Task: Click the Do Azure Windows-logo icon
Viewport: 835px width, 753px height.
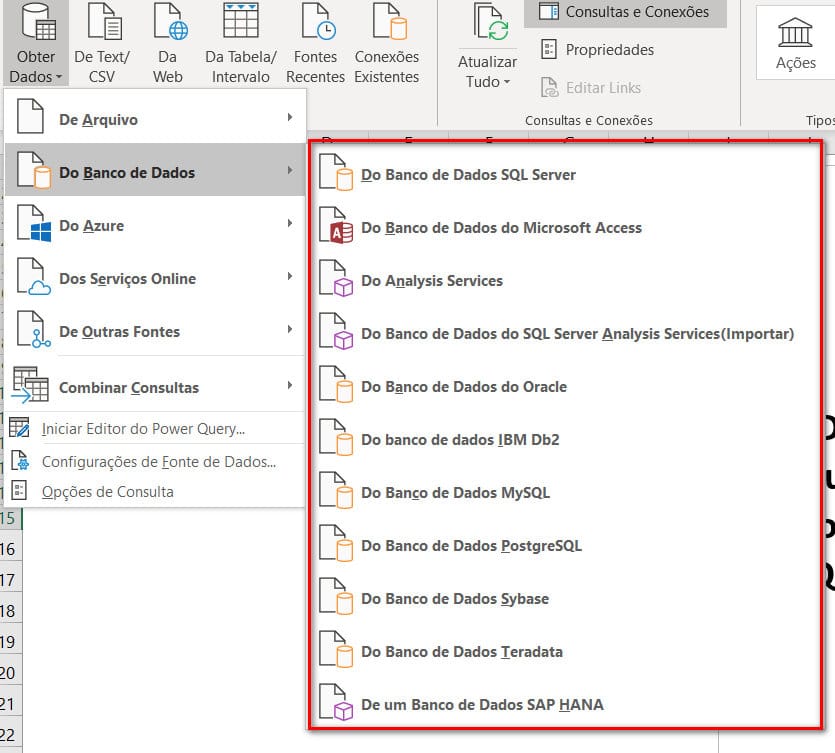Action: tap(34, 223)
